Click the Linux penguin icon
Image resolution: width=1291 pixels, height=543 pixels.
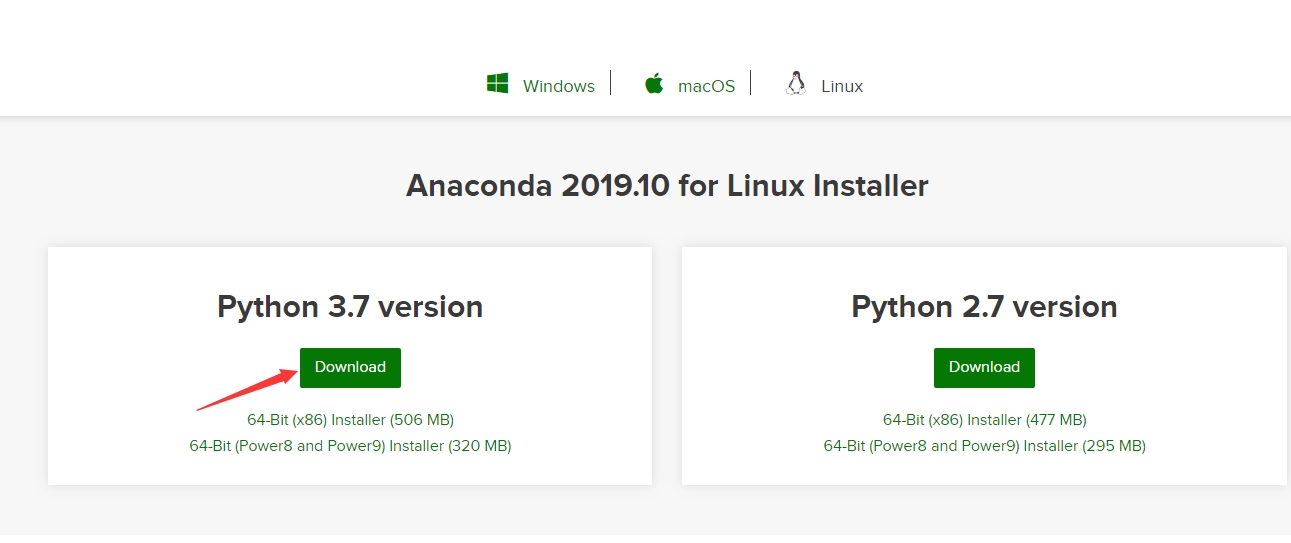(796, 84)
